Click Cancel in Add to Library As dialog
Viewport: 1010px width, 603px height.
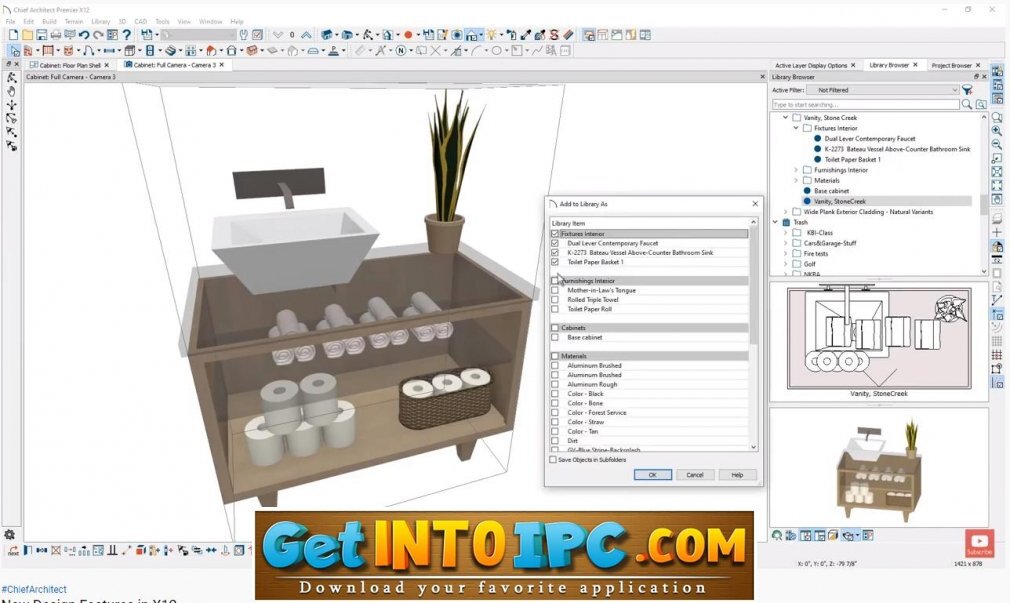[x=695, y=475]
